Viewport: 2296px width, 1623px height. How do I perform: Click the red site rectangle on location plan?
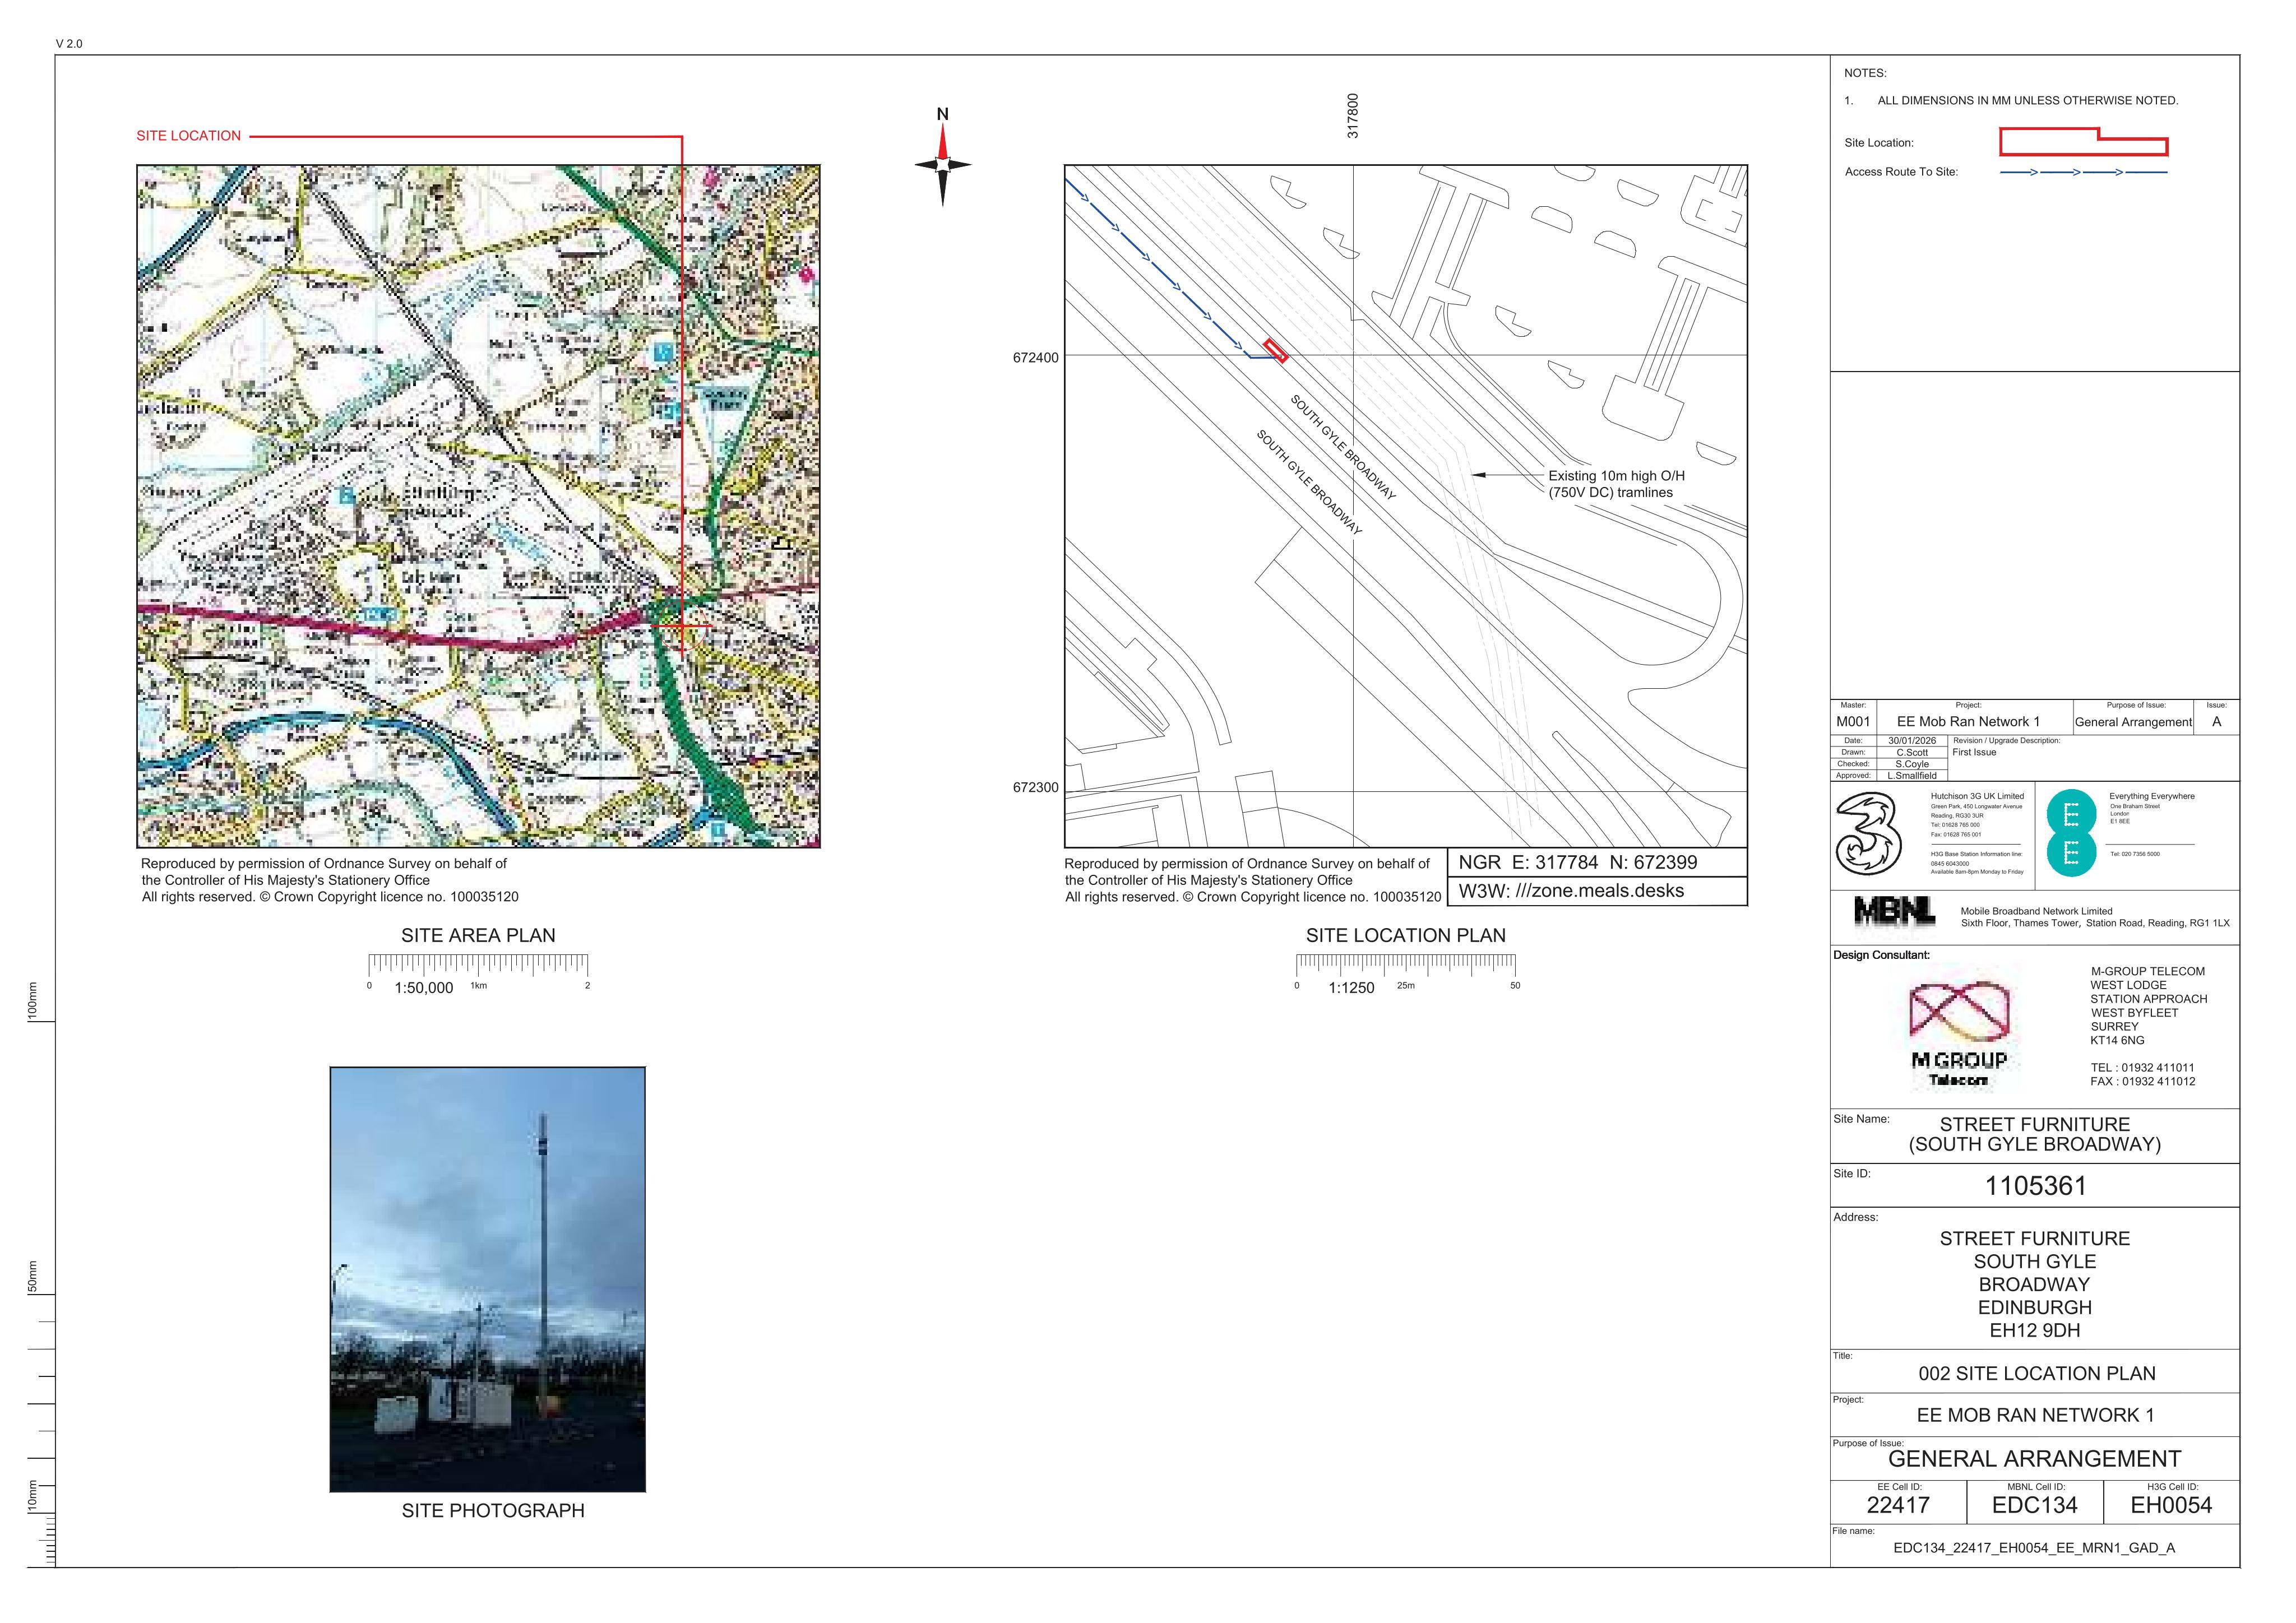1275,350
